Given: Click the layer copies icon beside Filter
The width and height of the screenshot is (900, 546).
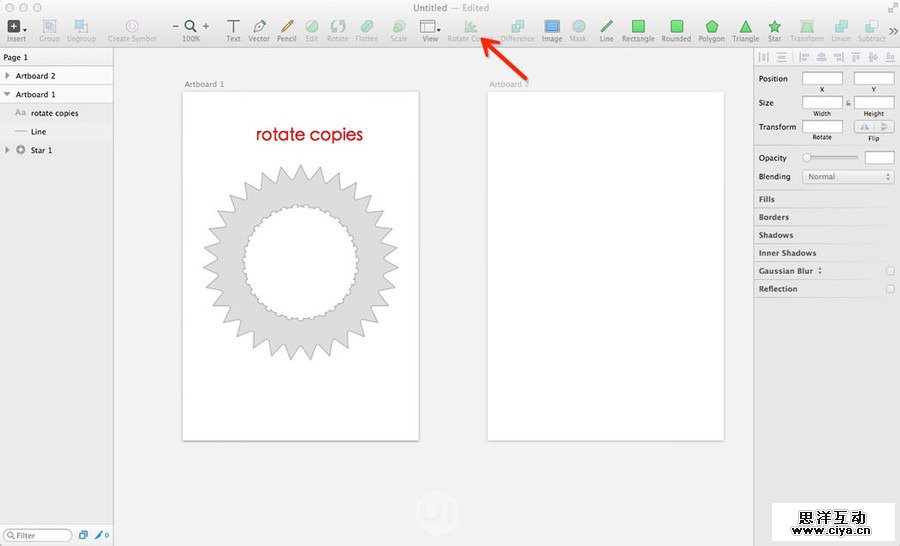Looking at the screenshot, I should tap(83, 535).
